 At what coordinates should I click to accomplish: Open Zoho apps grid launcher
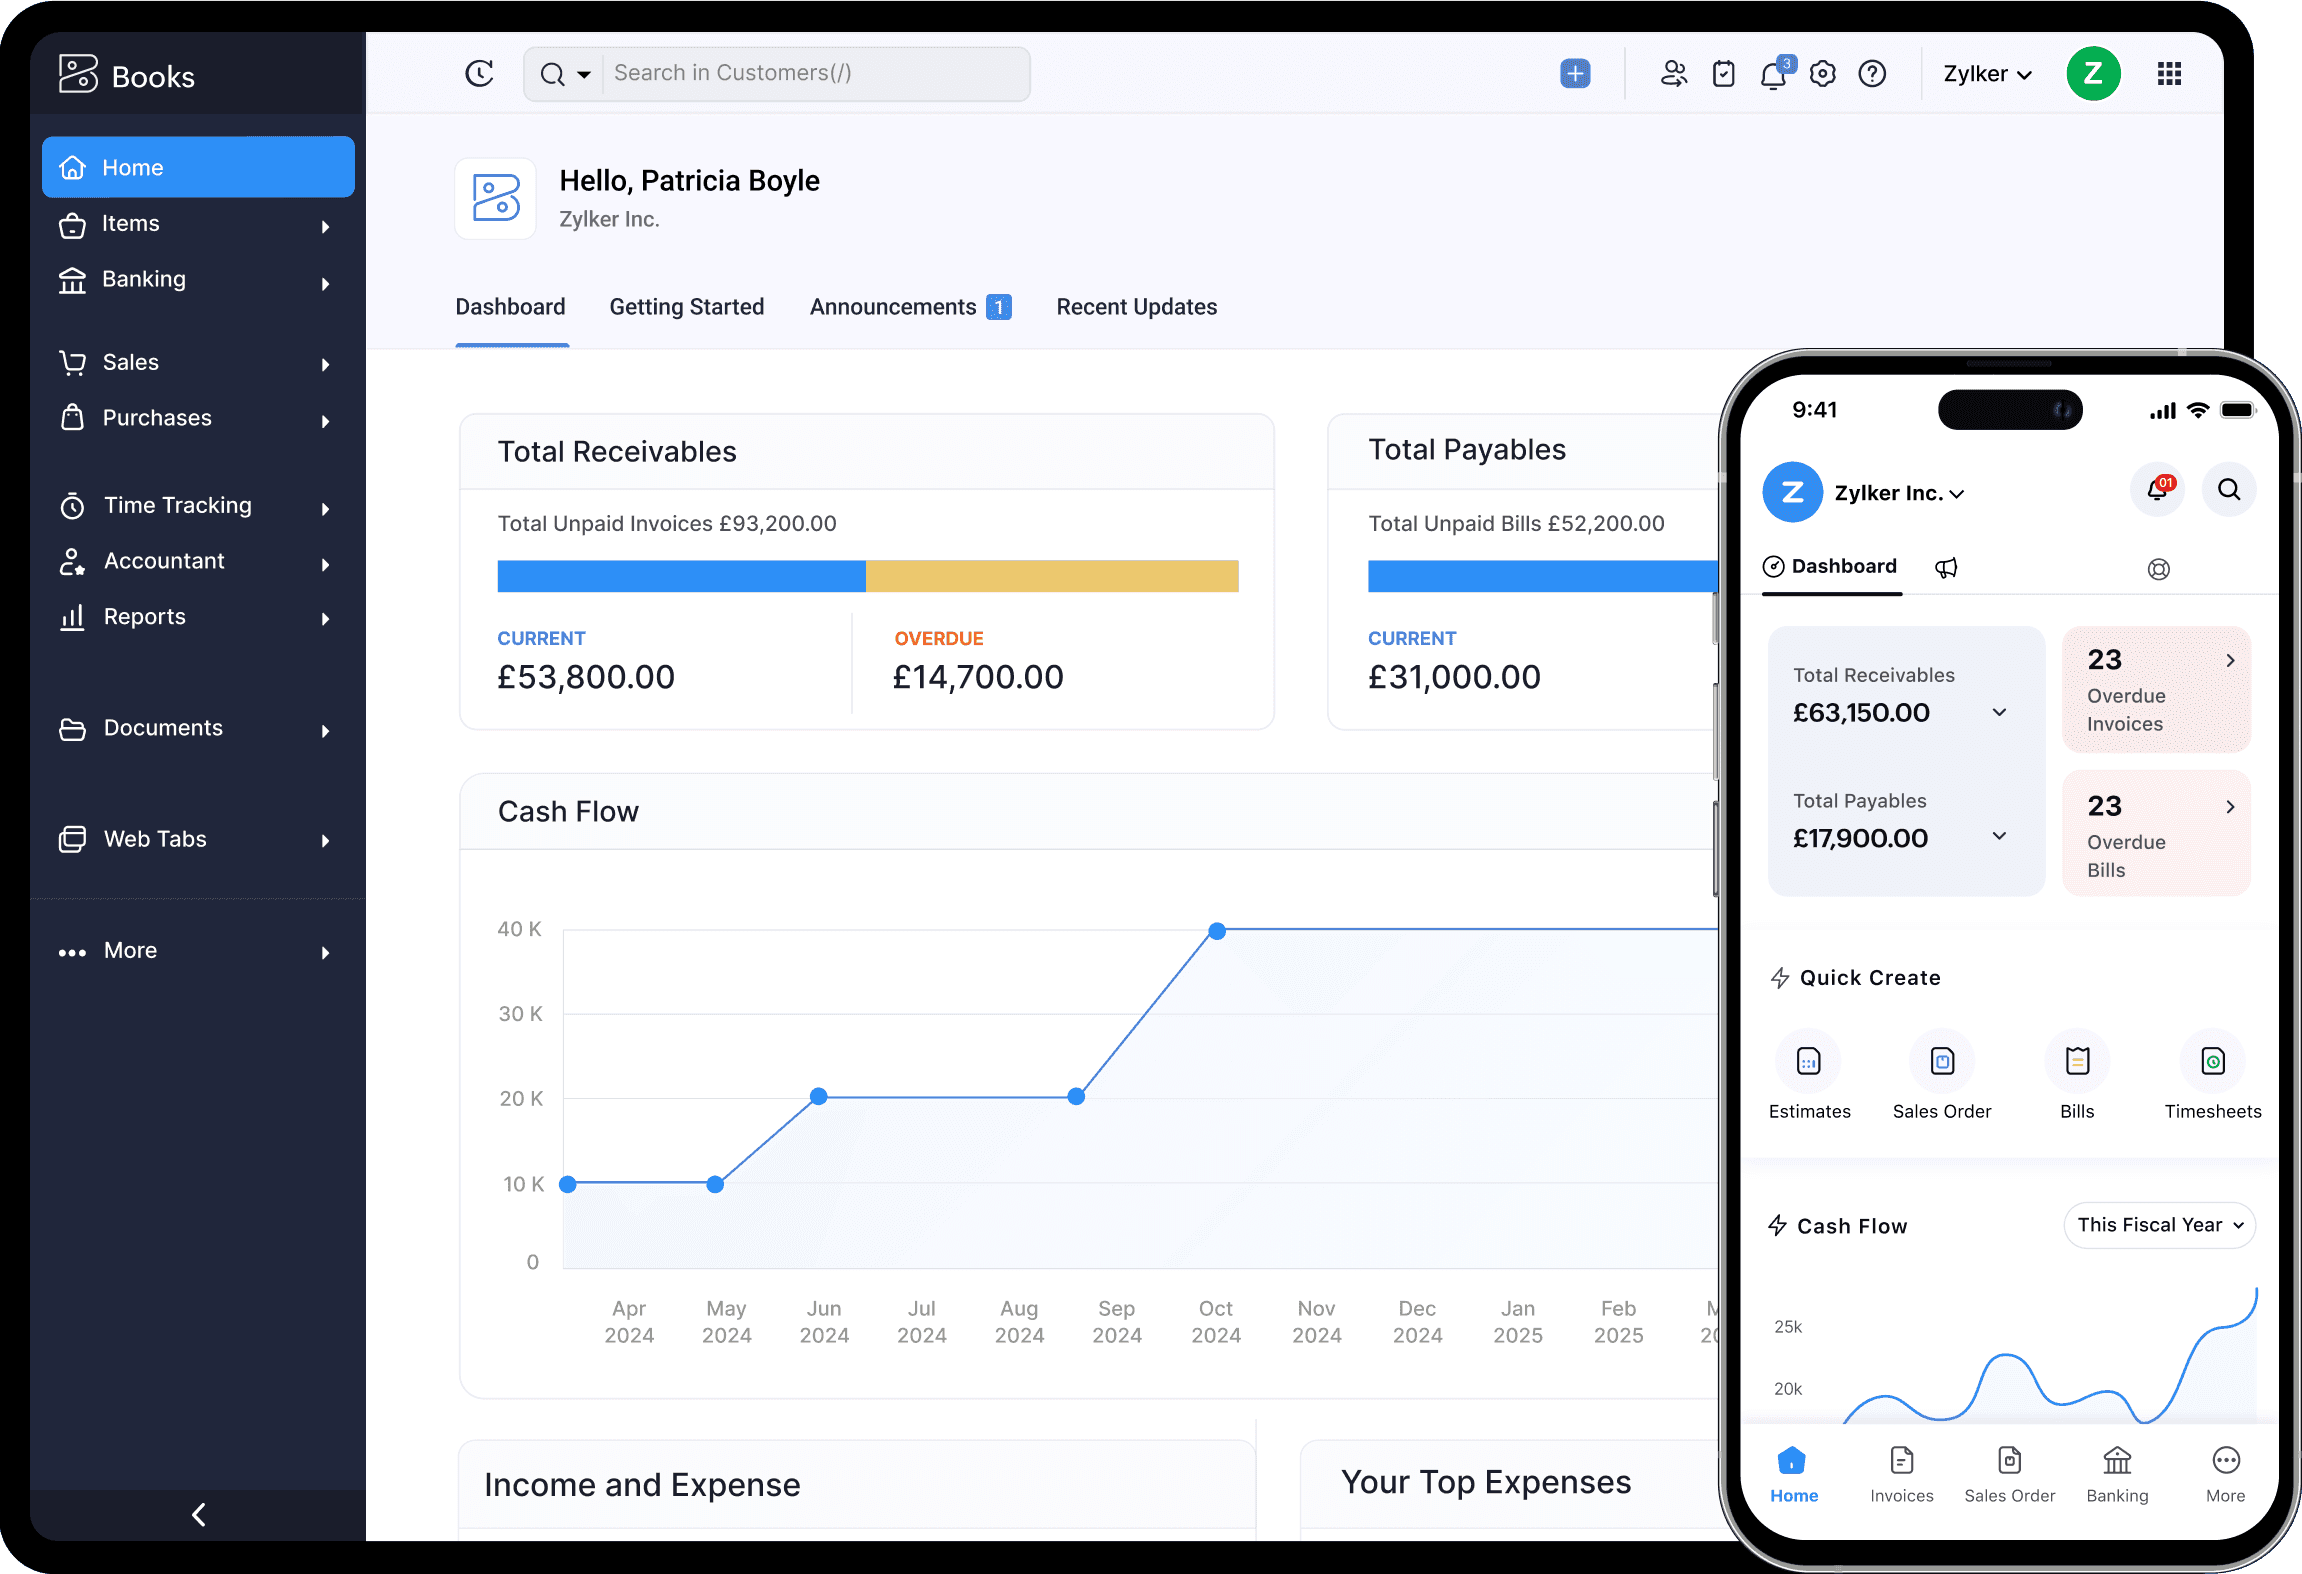tap(2169, 73)
